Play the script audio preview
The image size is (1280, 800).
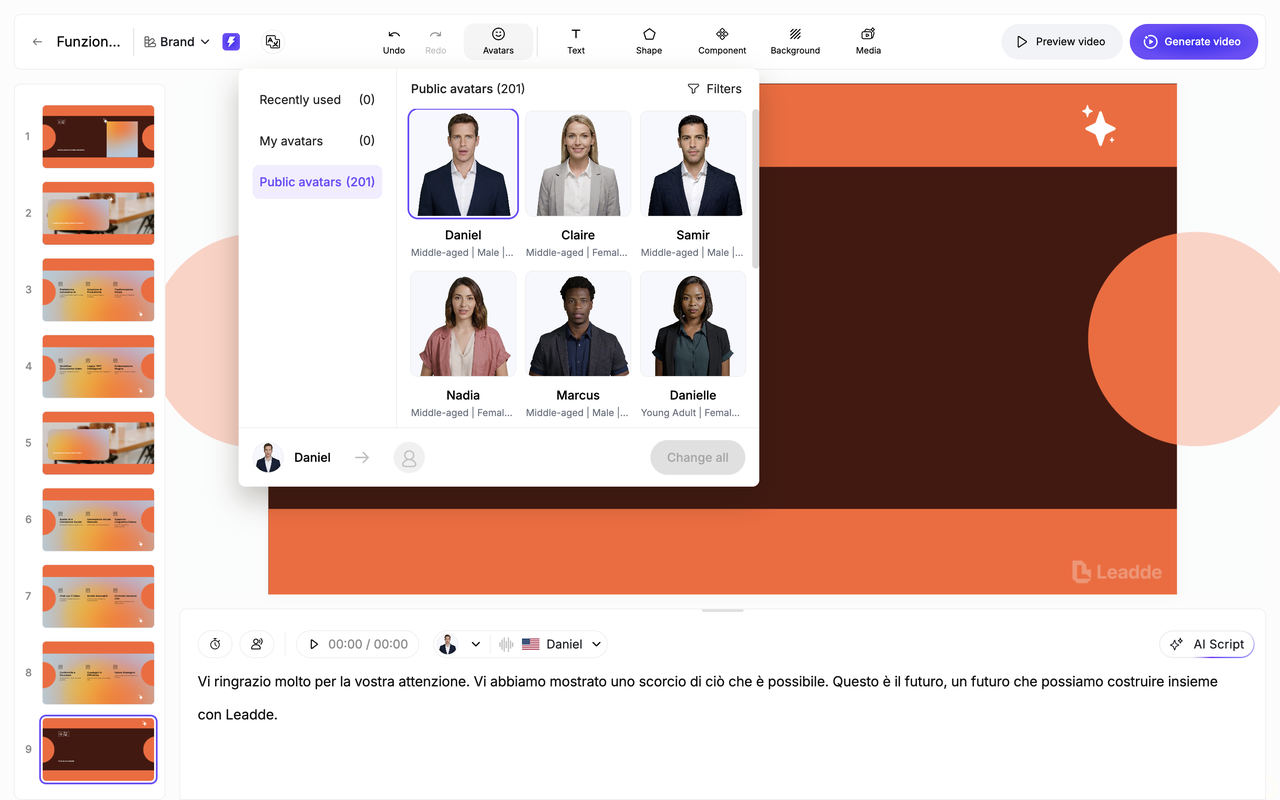pos(314,644)
